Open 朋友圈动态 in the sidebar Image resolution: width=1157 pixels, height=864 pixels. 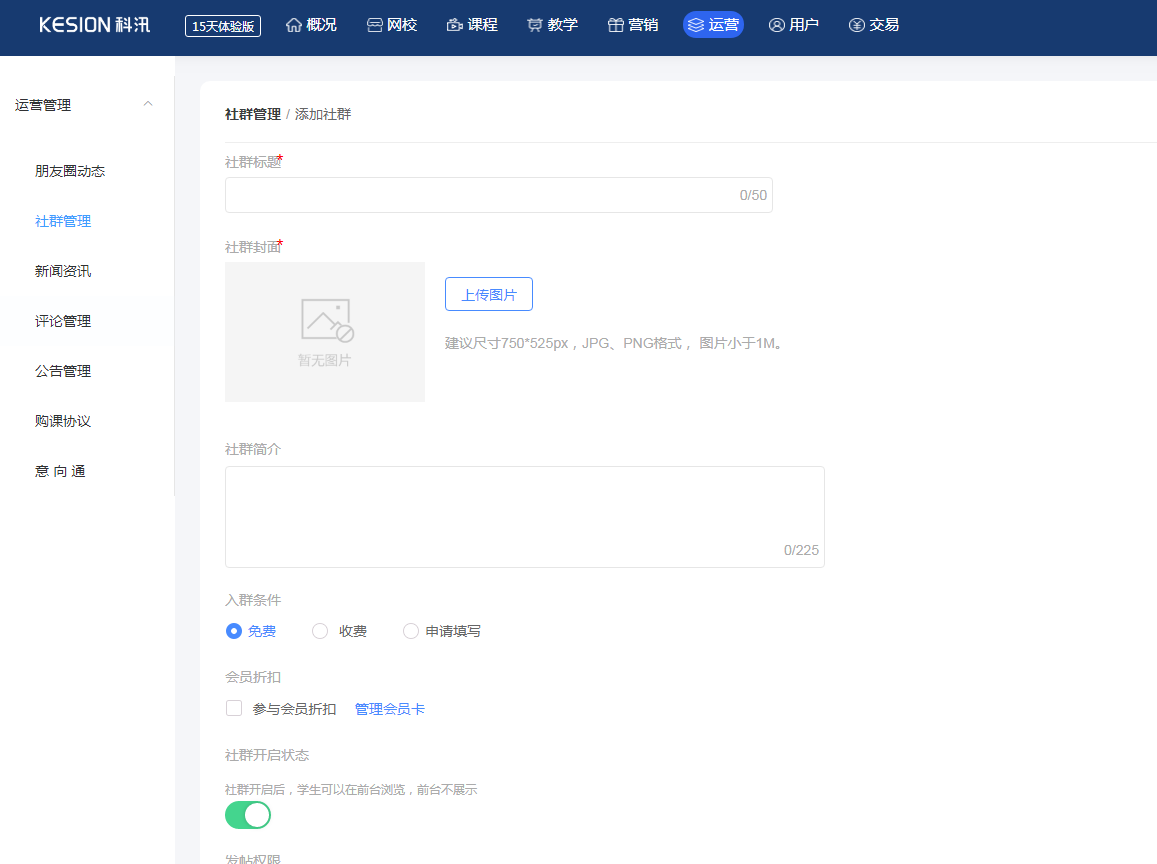[x=70, y=171]
